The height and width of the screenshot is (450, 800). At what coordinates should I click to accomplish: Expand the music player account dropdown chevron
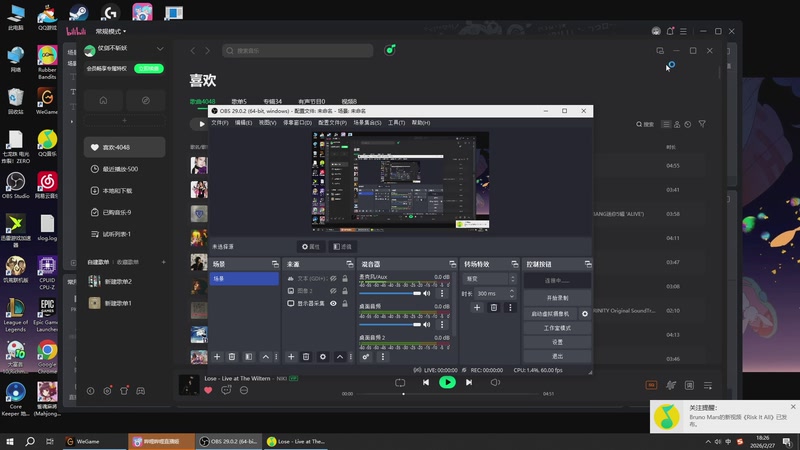160,49
